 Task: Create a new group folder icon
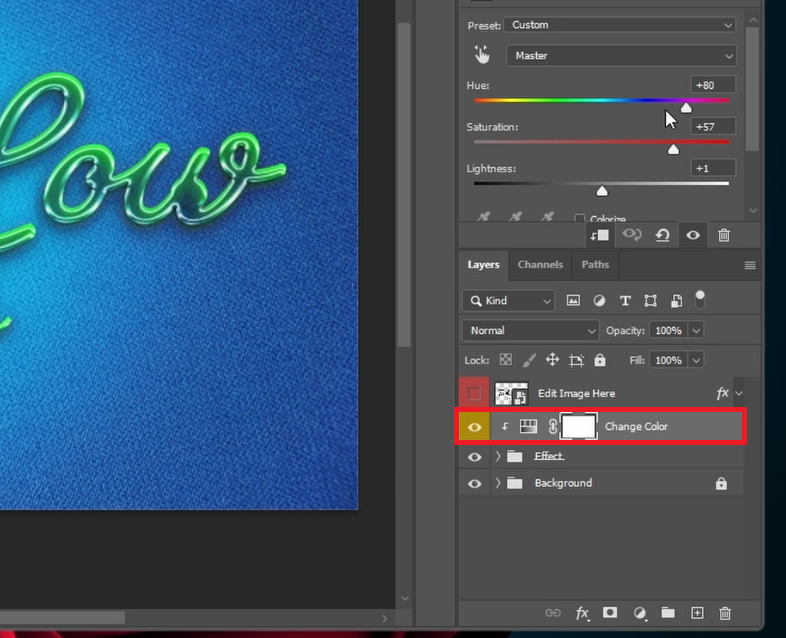668,613
